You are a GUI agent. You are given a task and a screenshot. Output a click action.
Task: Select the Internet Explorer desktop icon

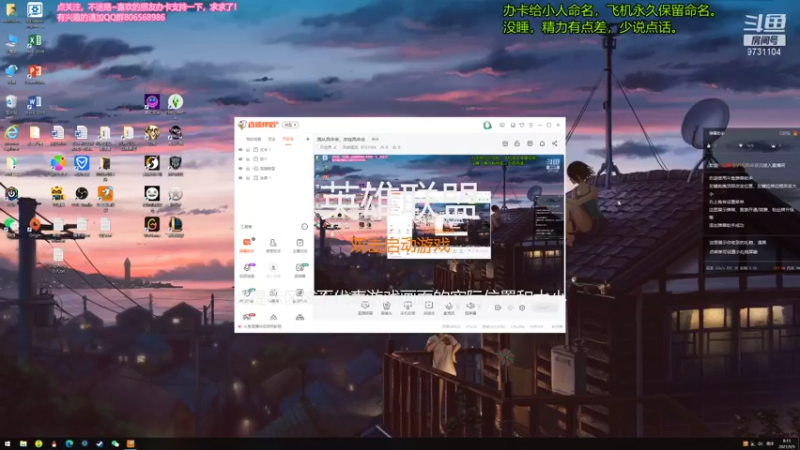click(11, 136)
